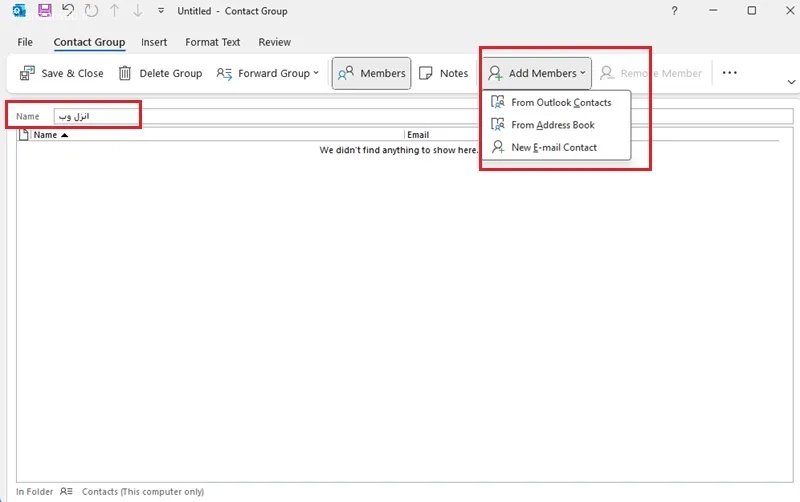Go to previous item with up arrow

click(115, 10)
